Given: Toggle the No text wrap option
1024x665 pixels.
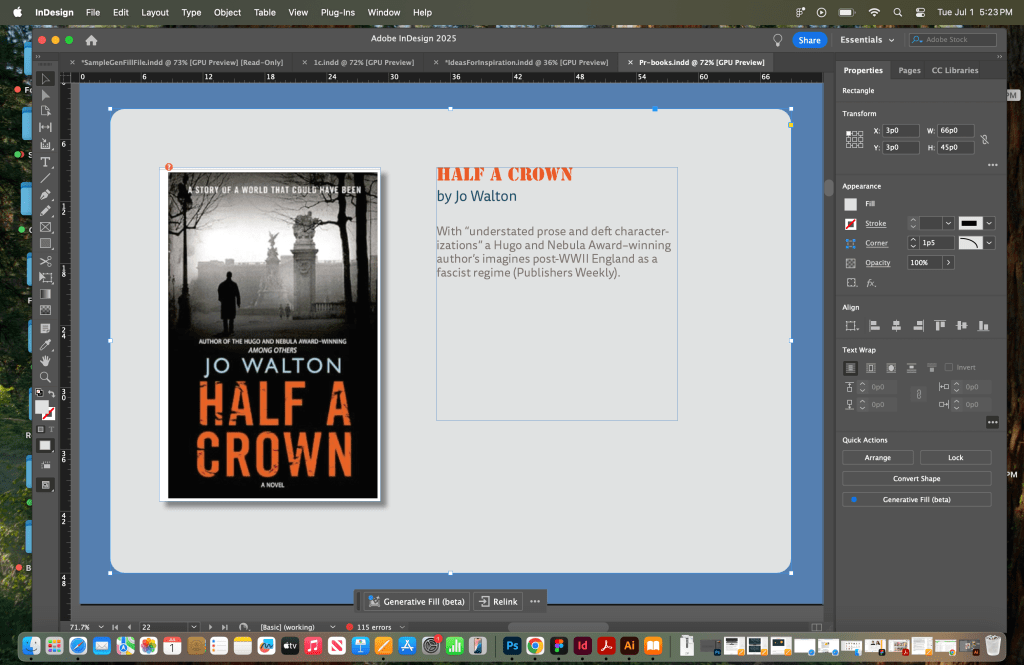Looking at the screenshot, I should 851,367.
